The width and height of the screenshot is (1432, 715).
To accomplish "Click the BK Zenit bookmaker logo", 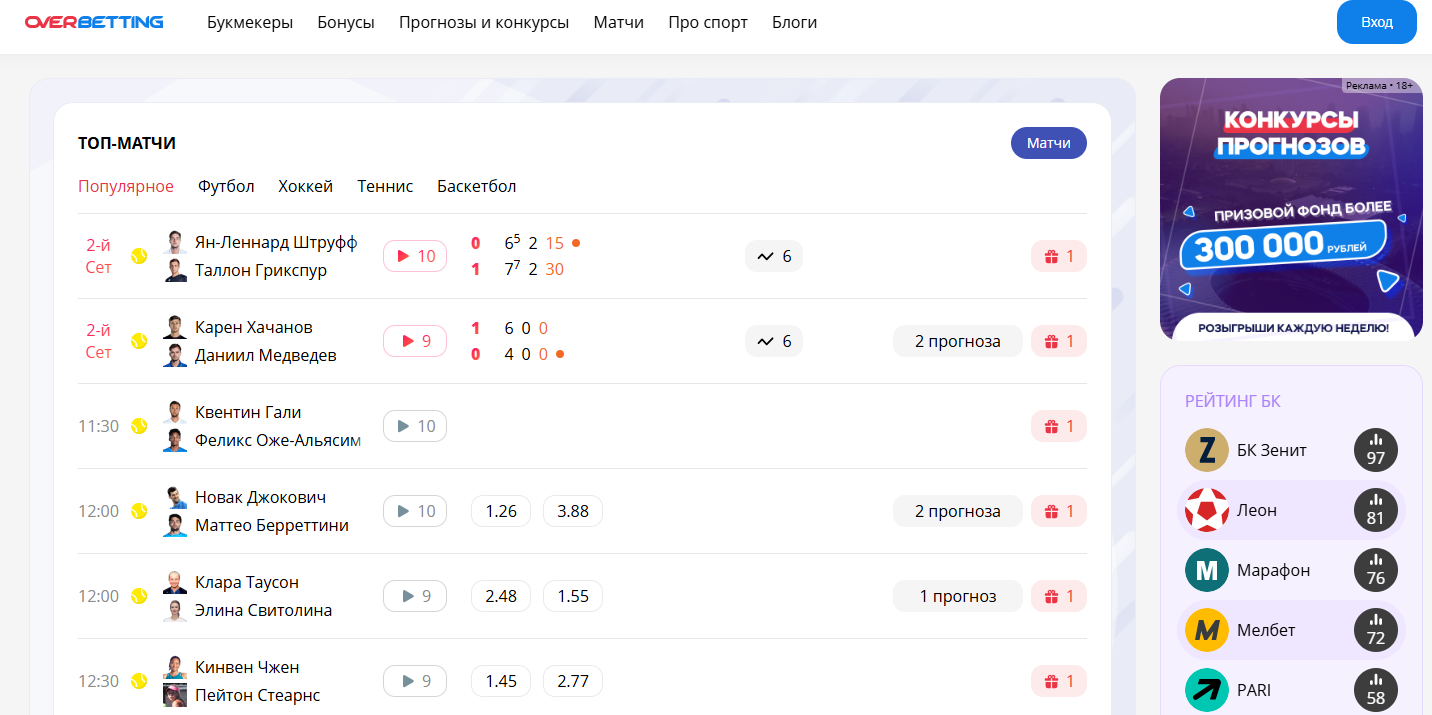I will coord(1206,450).
